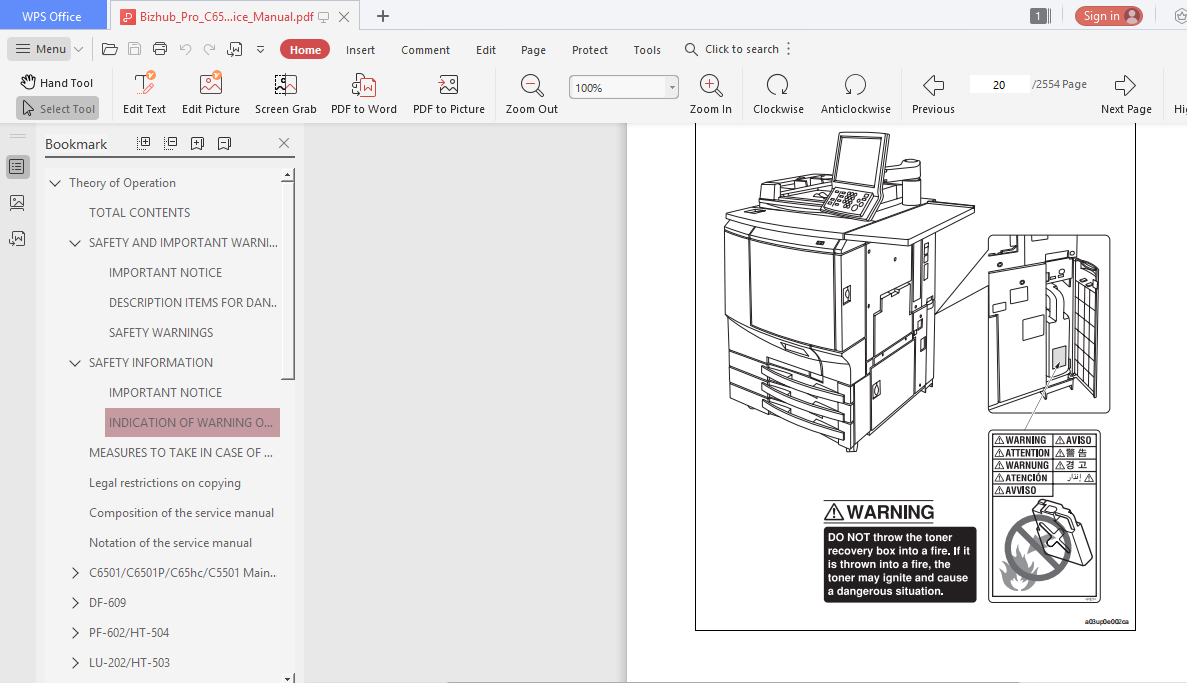Open the Bookmark panel sidebar icon

coord(17,167)
